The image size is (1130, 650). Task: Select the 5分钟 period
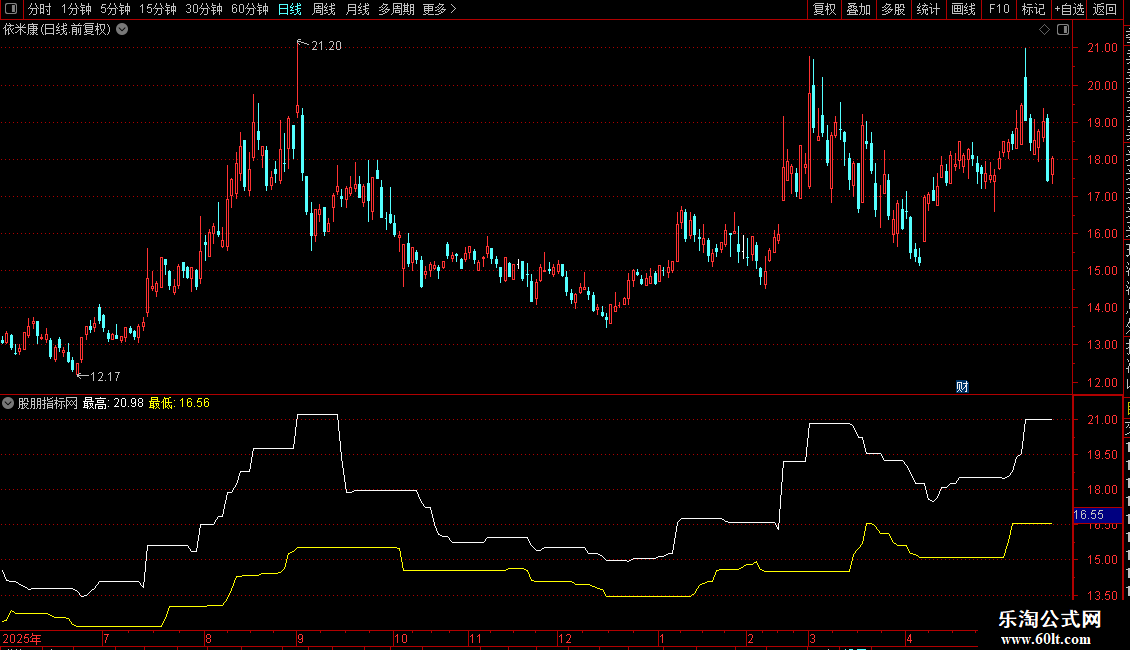coord(115,9)
